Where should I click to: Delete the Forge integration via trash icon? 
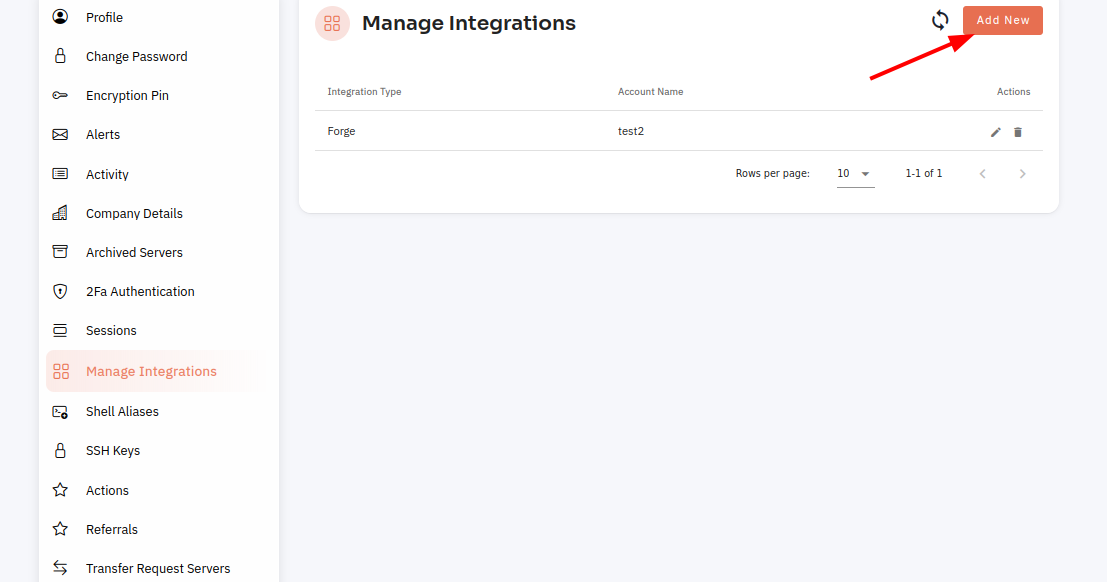pos(1017,132)
